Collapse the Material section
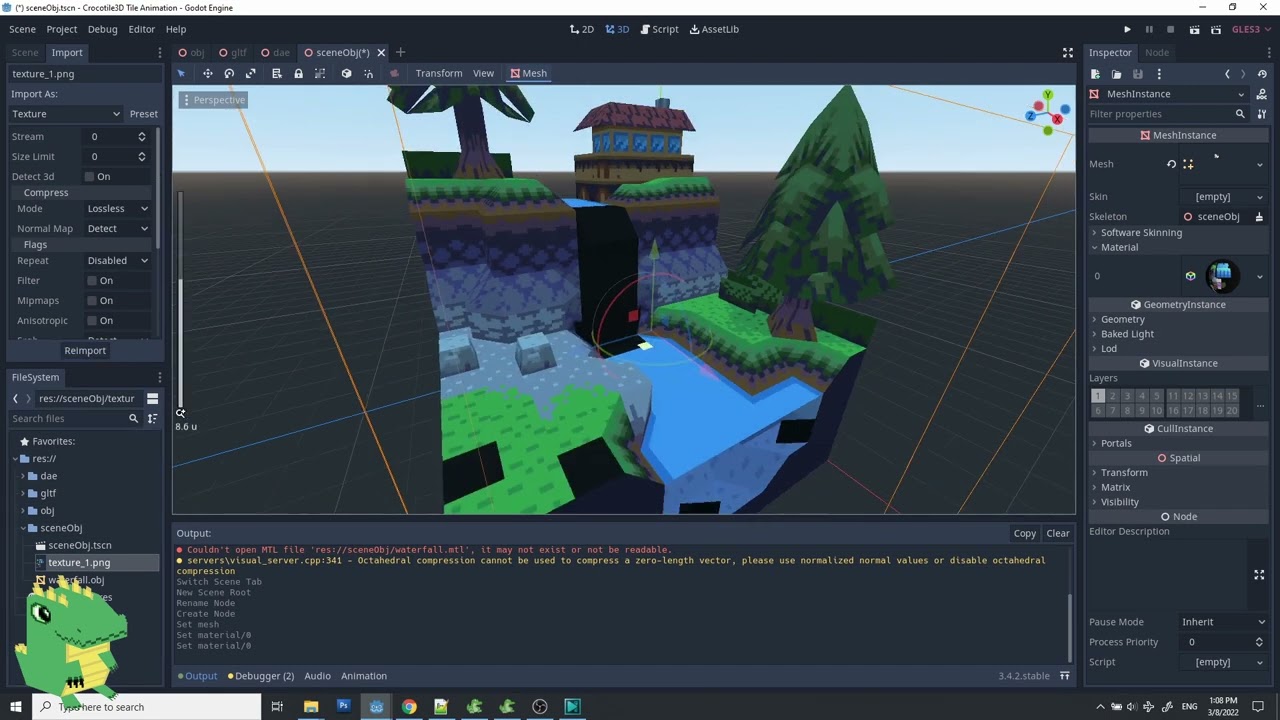 [x=1177, y=247]
